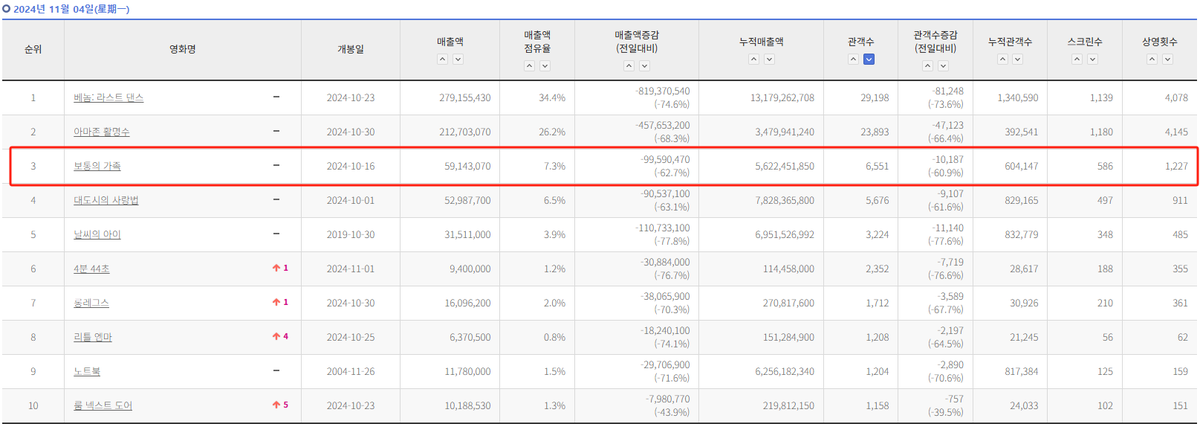This screenshot has width=1200, height=424.
Task: Sort 관객수증감 (전일대비) descending arrow
Action: click(943, 66)
